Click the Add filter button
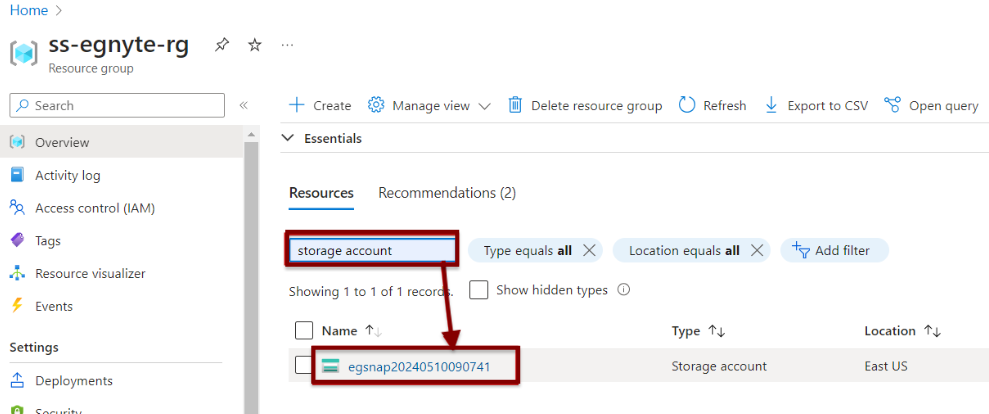Viewport: 989px width, 414px height. point(834,251)
